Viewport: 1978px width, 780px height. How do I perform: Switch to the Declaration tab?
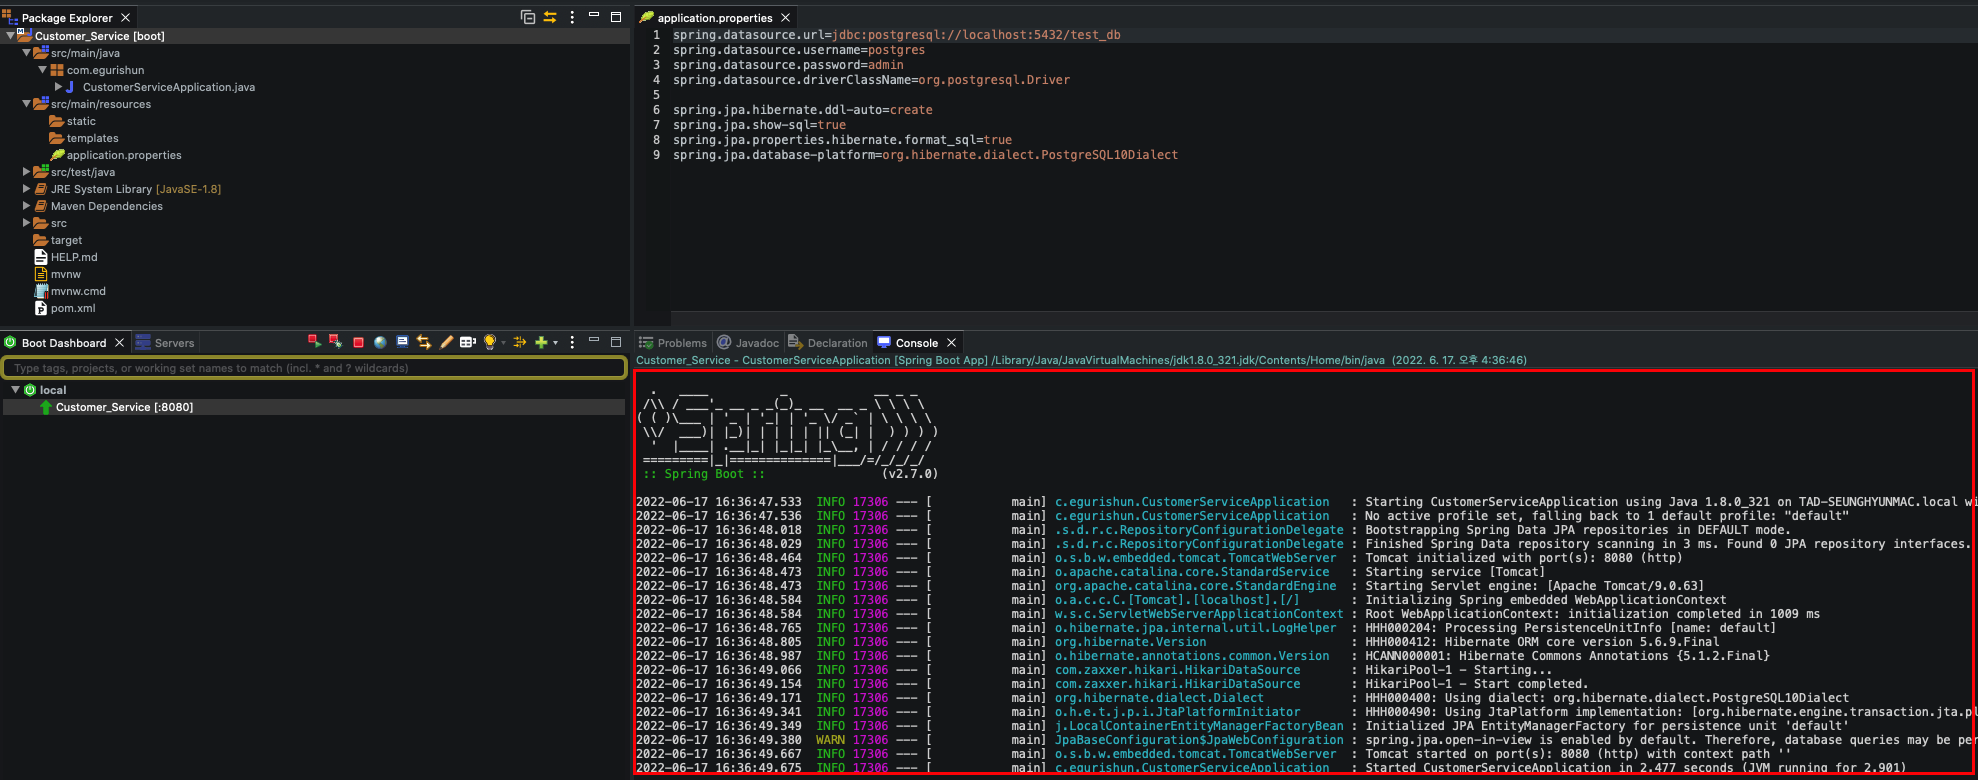click(828, 343)
